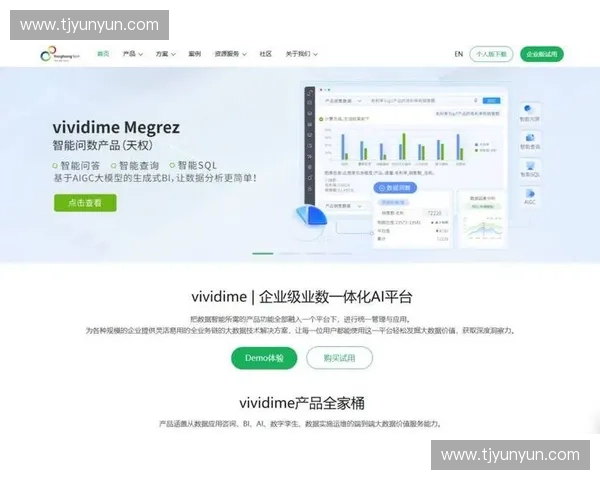Click the 智能SQL bullet text in banner

coord(197,165)
